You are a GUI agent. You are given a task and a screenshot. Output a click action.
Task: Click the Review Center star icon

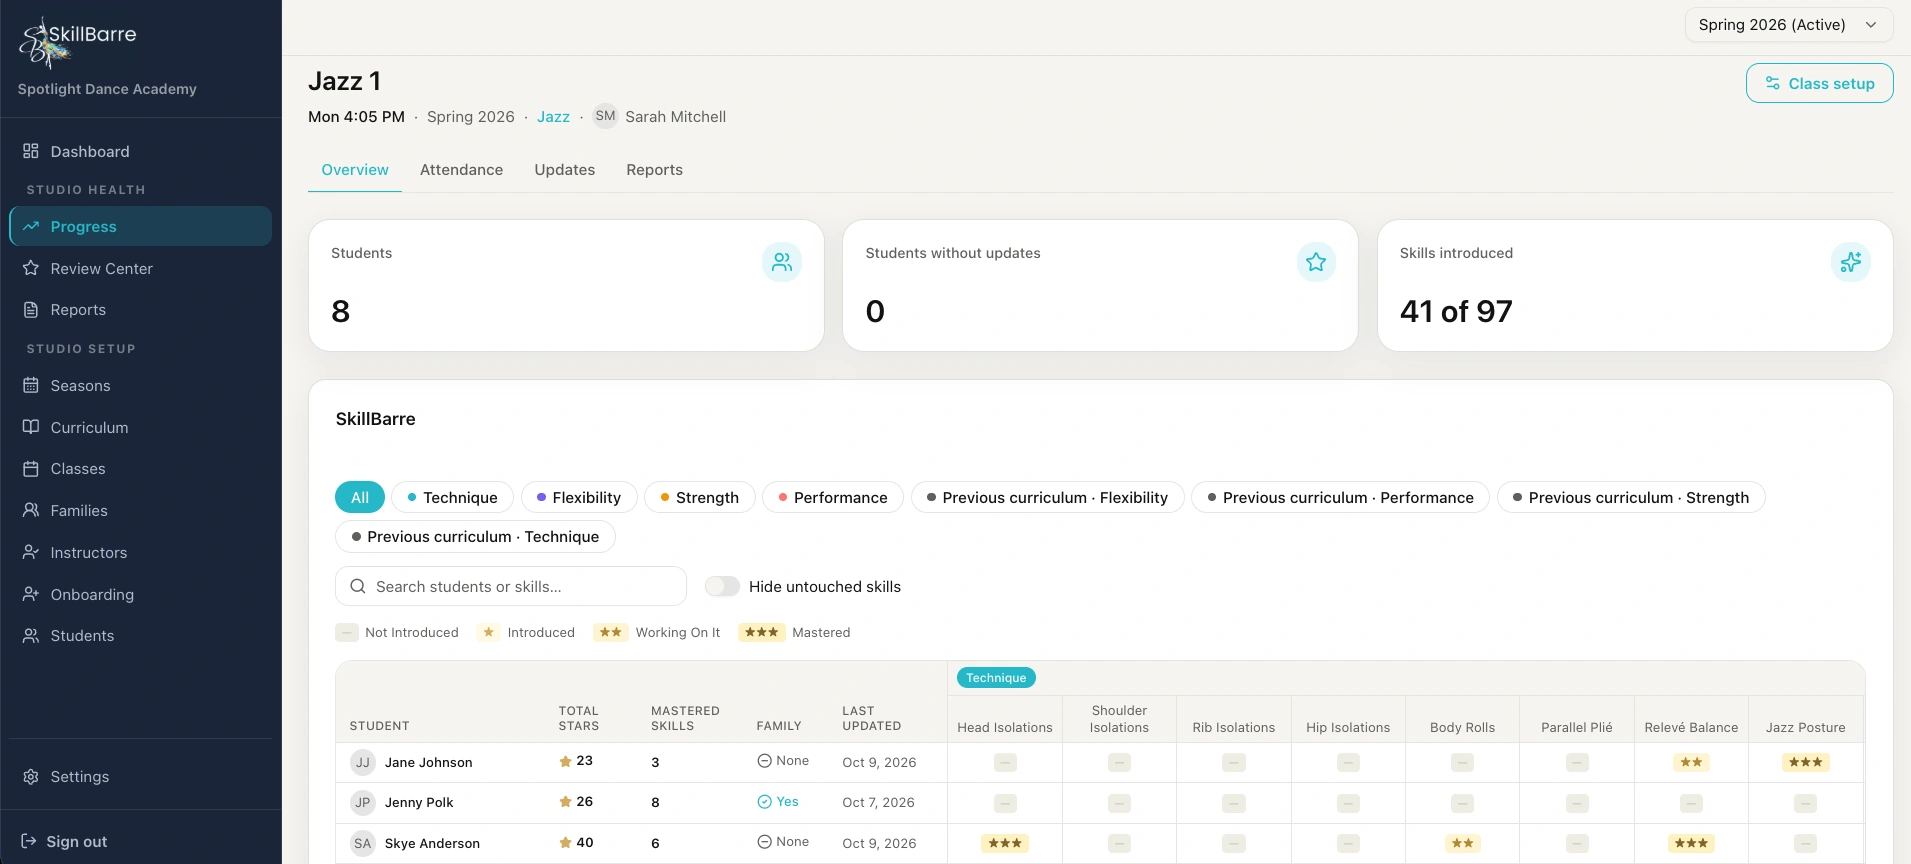tap(31, 268)
